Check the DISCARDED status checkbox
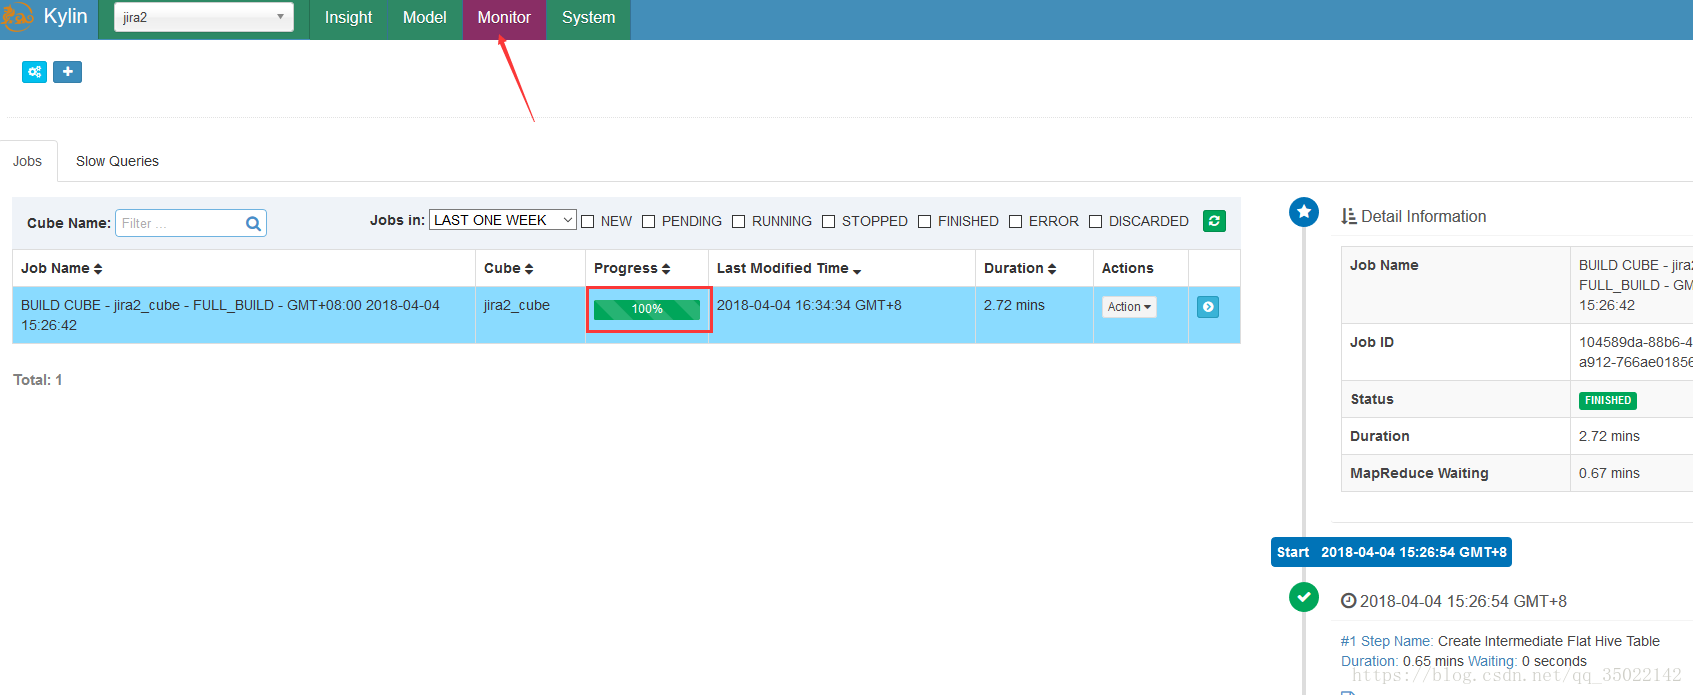 click(1095, 222)
